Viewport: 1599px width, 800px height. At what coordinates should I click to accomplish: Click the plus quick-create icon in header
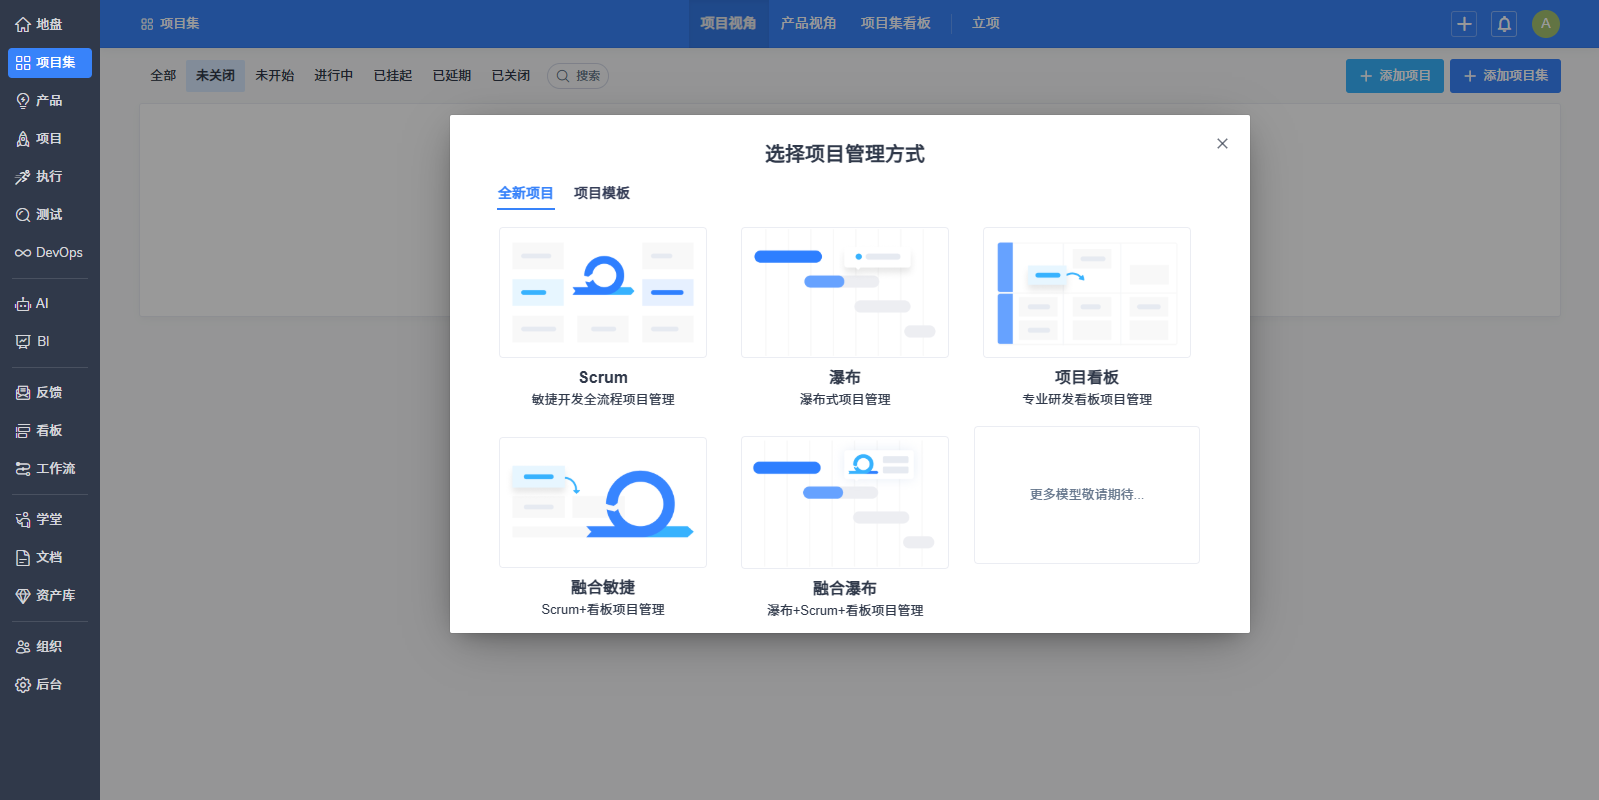1464,24
